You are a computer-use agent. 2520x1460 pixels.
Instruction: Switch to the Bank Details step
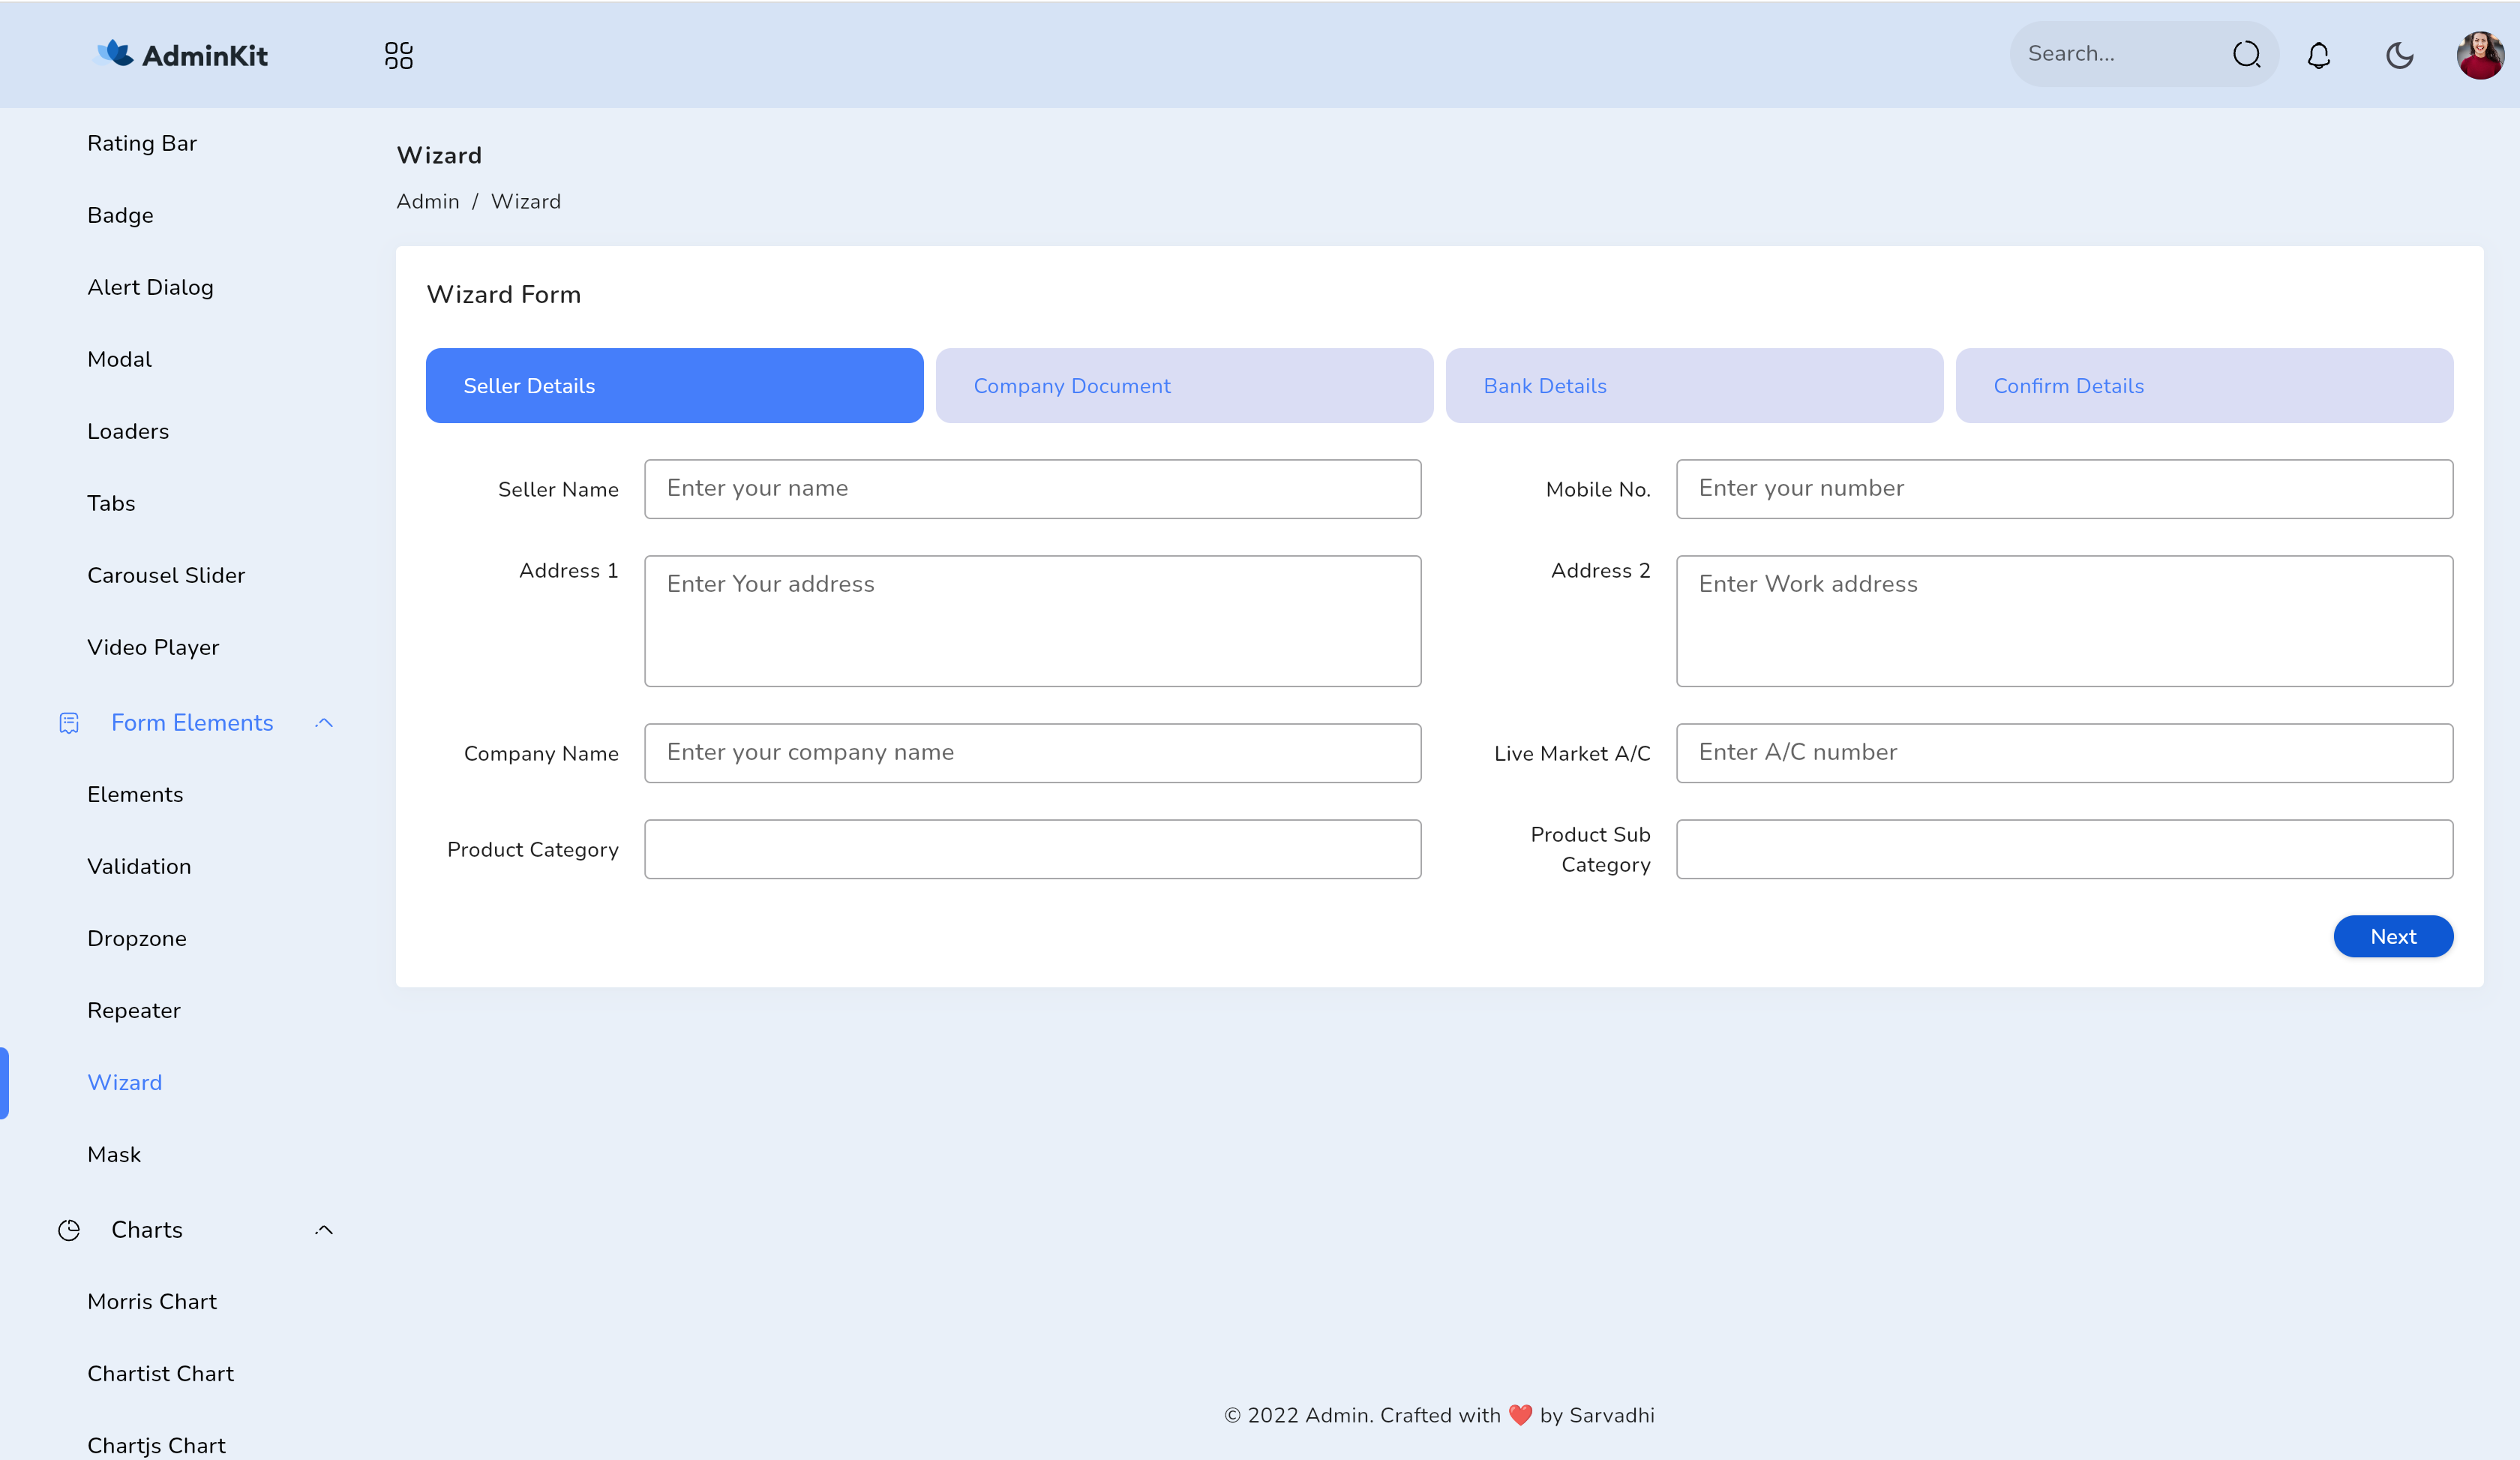[x=1693, y=385]
